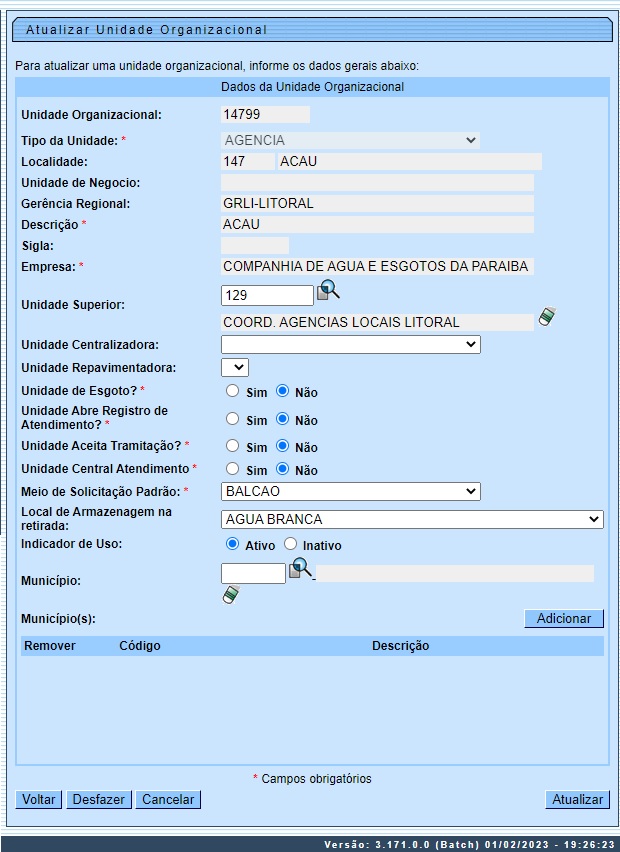The image size is (620, 852).
Task: Select Inativo for Indicador de Uso
Action: 291,544
